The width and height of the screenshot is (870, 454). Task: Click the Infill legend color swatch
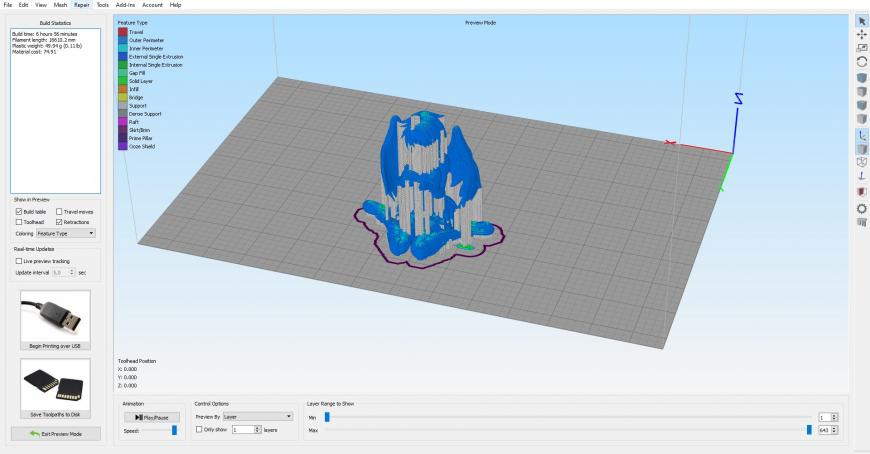click(123, 89)
